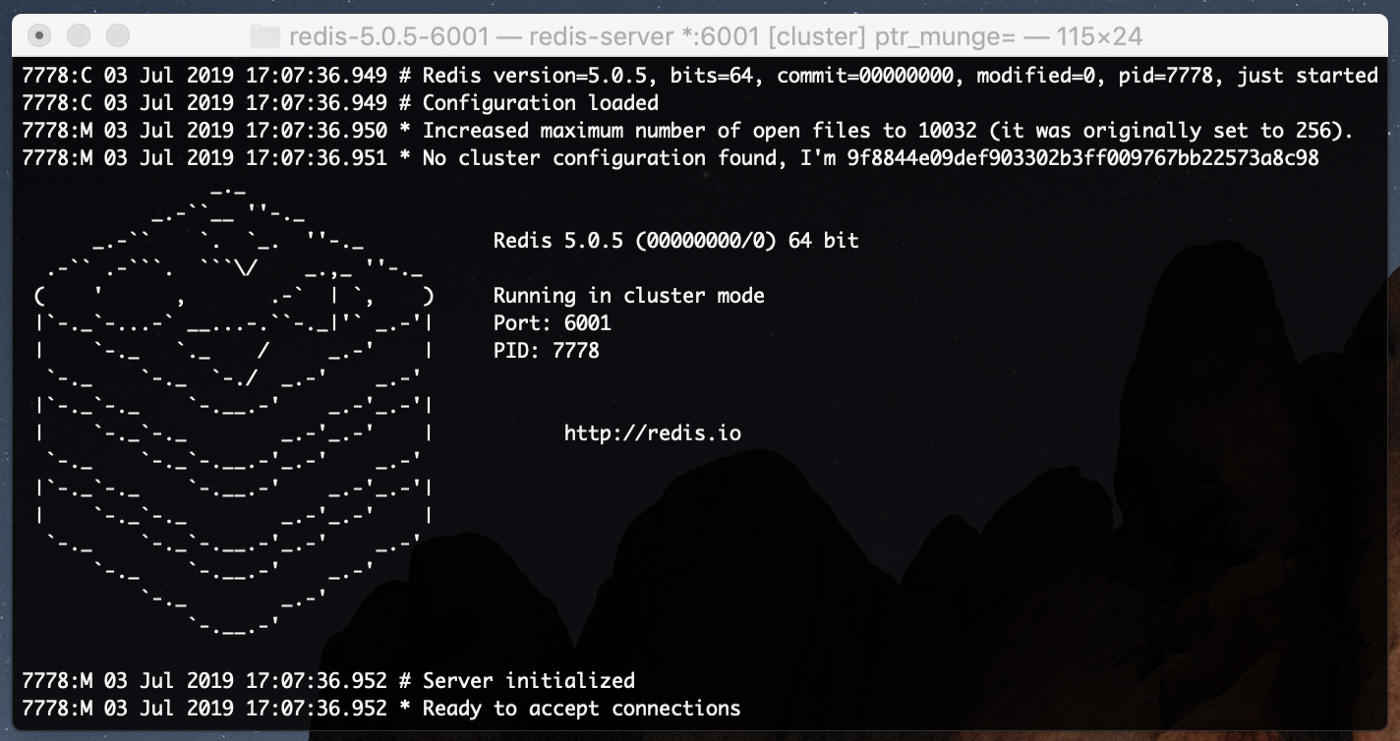Click the zoom window button

[117, 36]
